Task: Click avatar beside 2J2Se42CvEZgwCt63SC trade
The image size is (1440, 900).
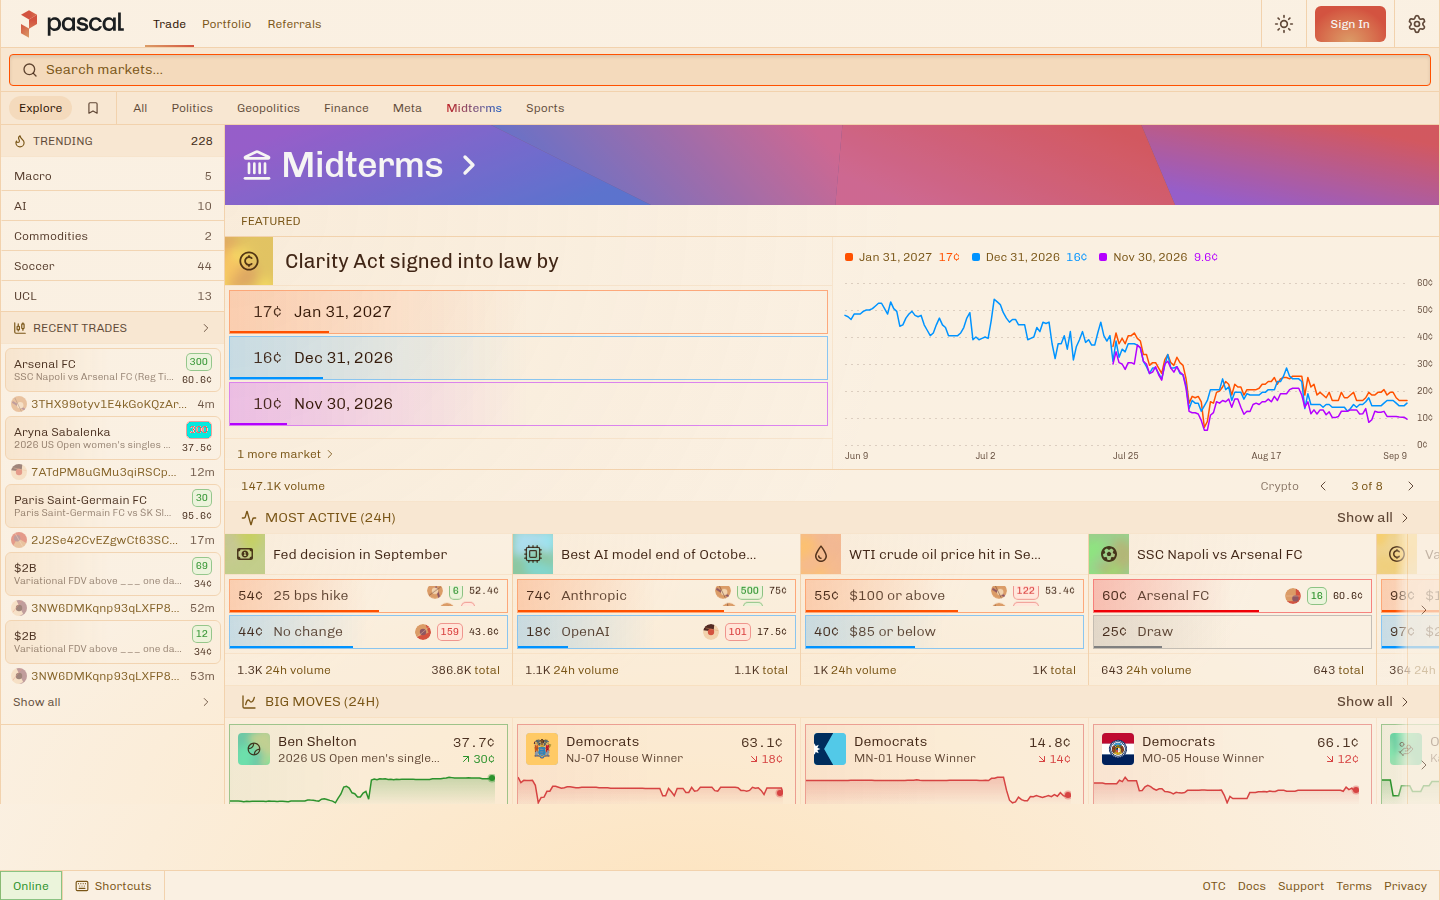Action: 18,540
